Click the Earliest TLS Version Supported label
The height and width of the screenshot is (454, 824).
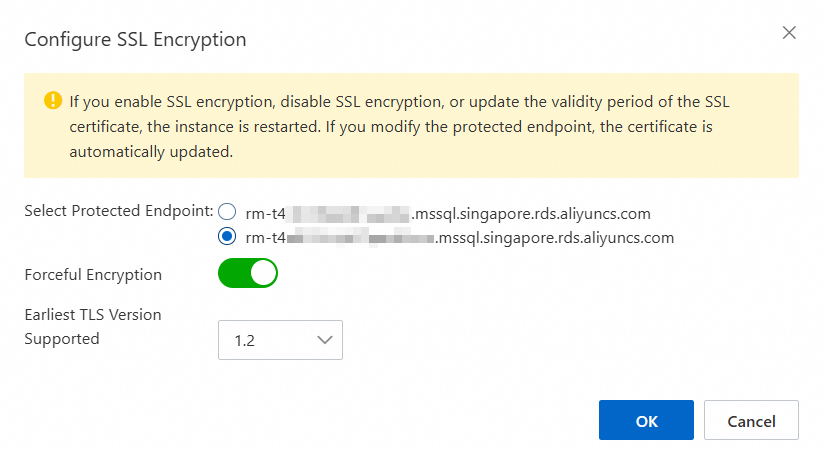click(x=93, y=326)
